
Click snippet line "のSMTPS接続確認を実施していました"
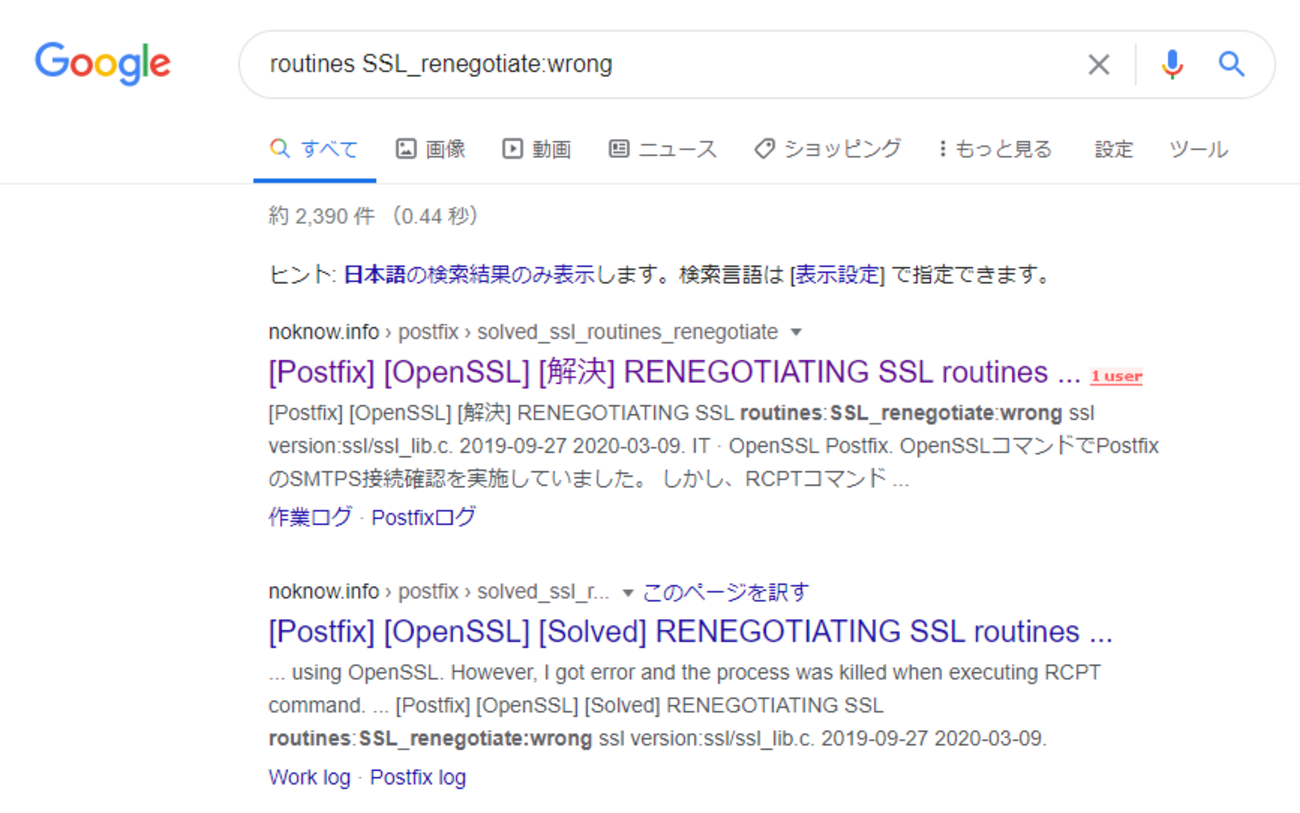click(588, 478)
